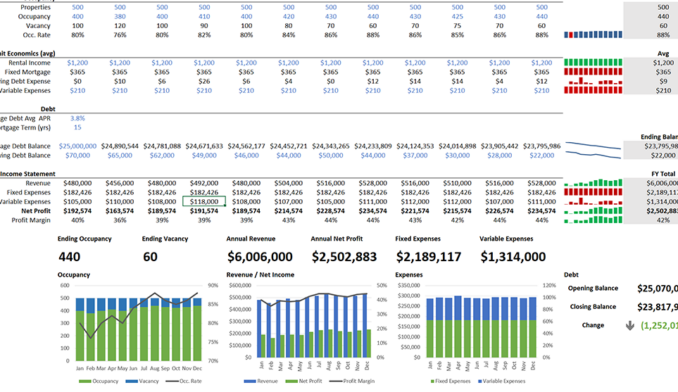The width and height of the screenshot is (678, 392).
Task: Click the Net Profit row label
Action: pos(36,211)
